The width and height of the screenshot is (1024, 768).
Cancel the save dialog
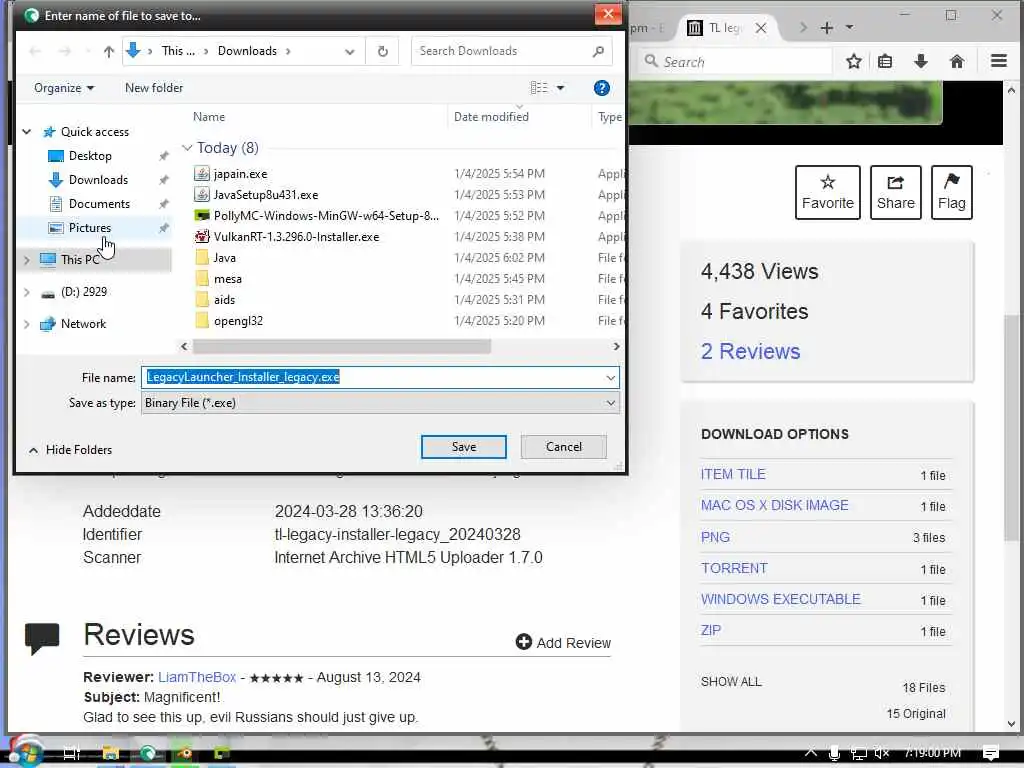pyautogui.click(x=564, y=447)
